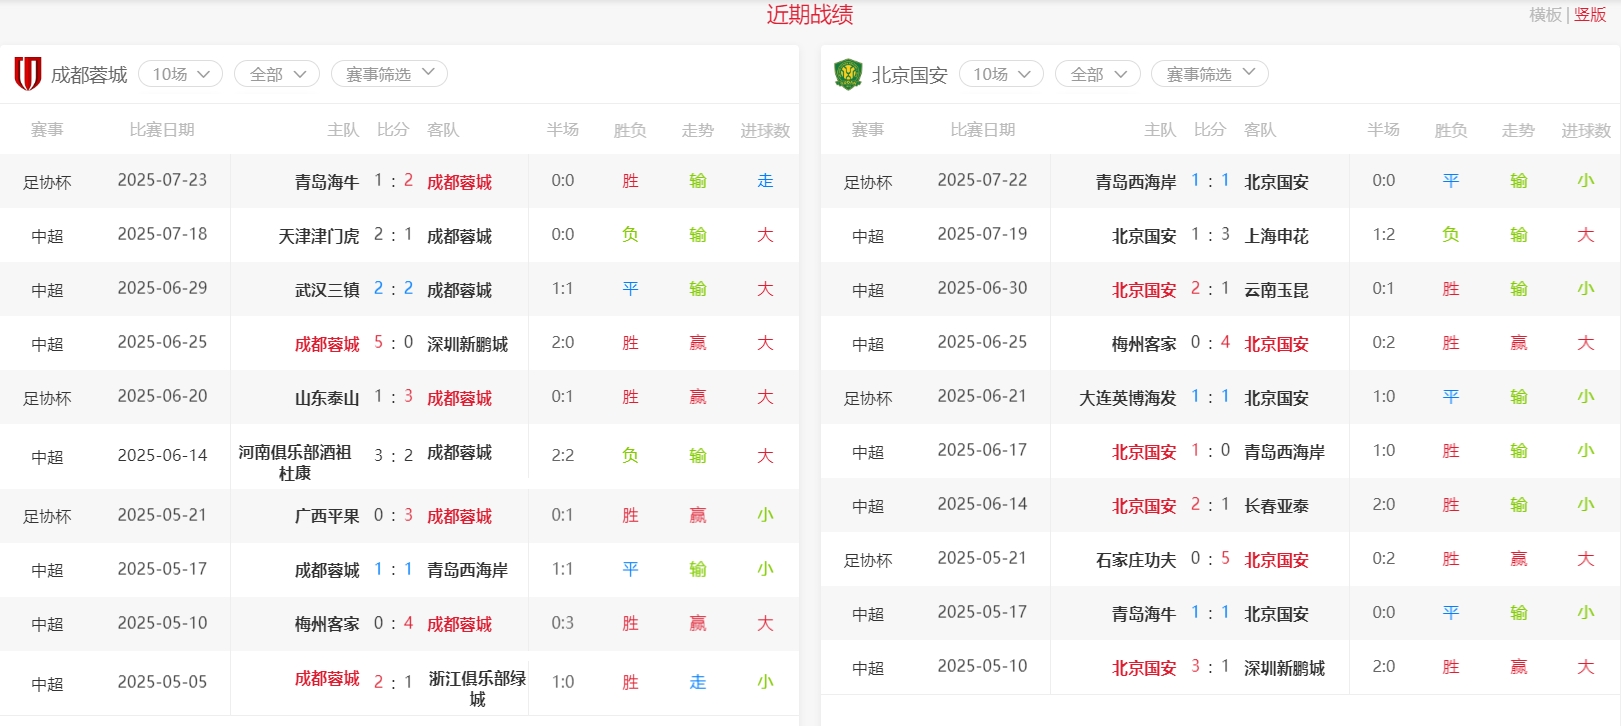Open 北京国安 10场 match count dropdown
Screen dimensions: 1621x726
click(x=1001, y=74)
